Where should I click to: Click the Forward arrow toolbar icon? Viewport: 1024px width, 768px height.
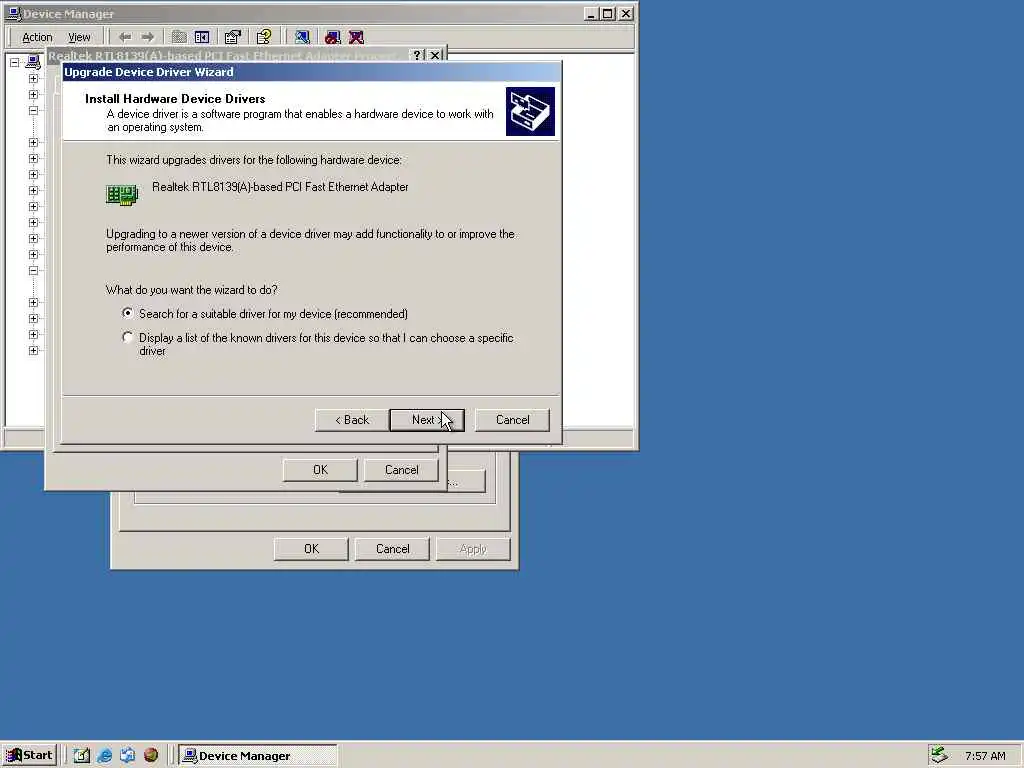click(x=148, y=37)
